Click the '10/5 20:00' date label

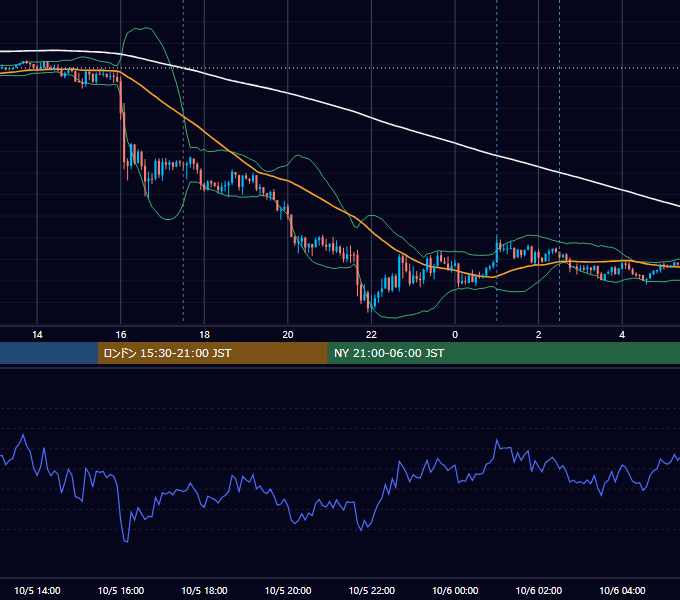pos(288,590)
